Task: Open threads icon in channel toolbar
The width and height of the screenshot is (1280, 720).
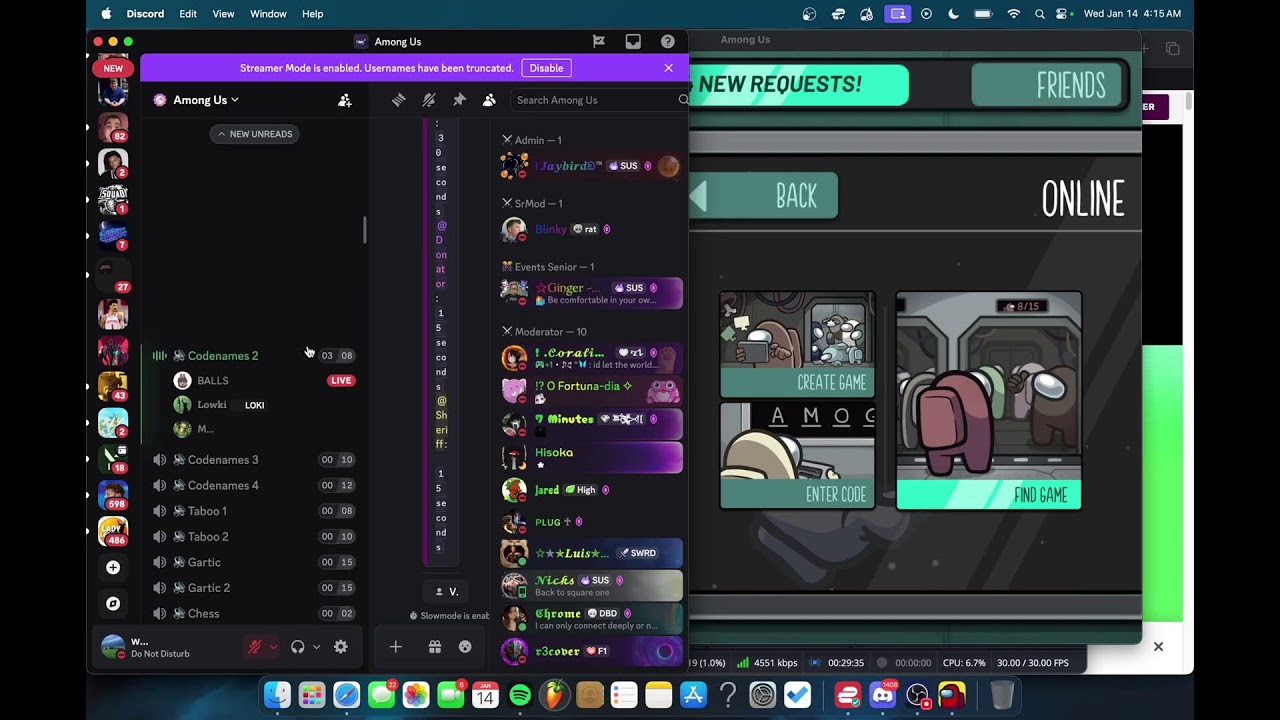Action: (398, 100)
